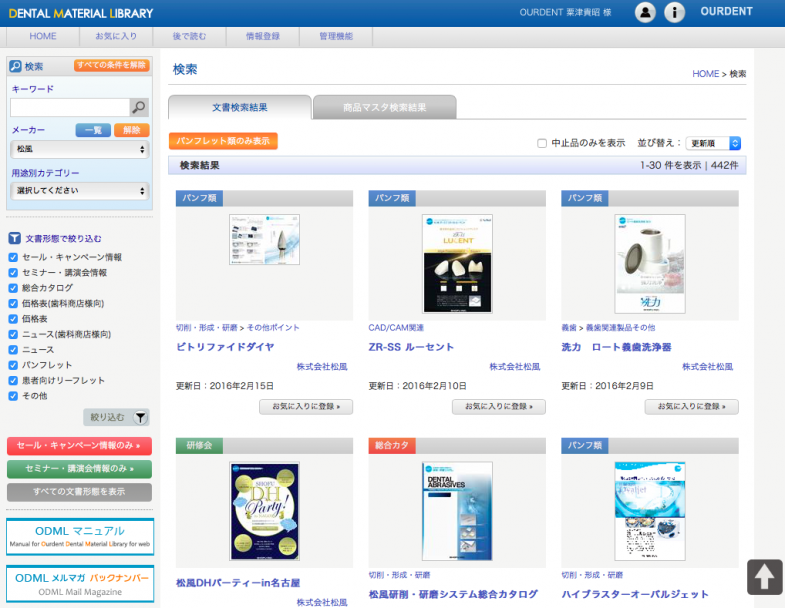Open お気に入り navigation item
785x608 pixels.
pos(116,37)
